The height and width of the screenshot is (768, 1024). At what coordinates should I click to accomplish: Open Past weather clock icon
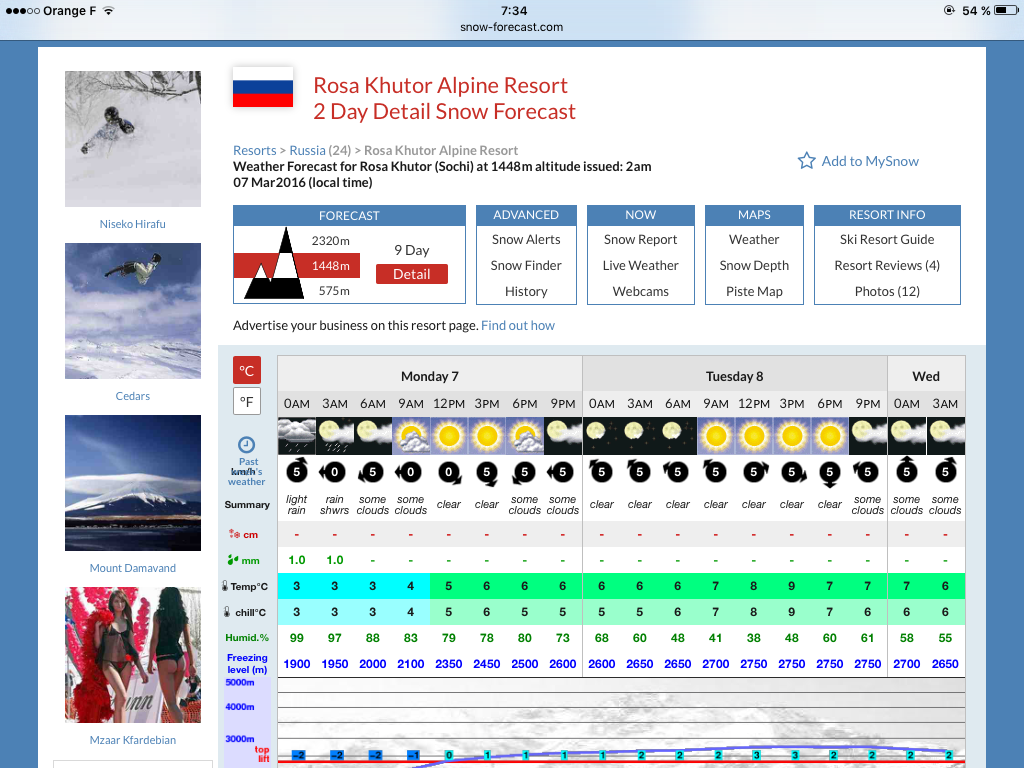[246, 445]
